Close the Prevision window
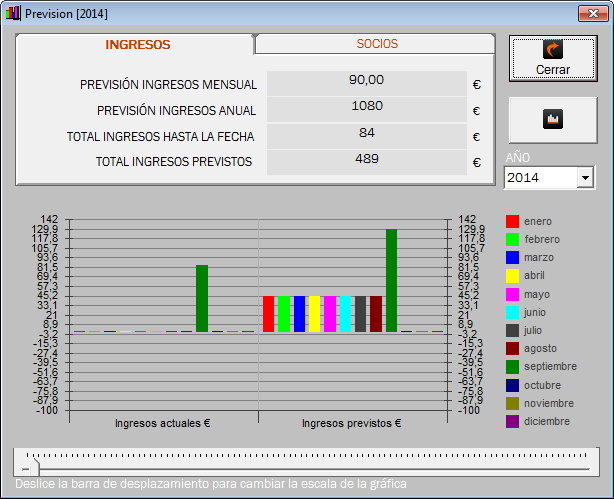 point(593,13)
